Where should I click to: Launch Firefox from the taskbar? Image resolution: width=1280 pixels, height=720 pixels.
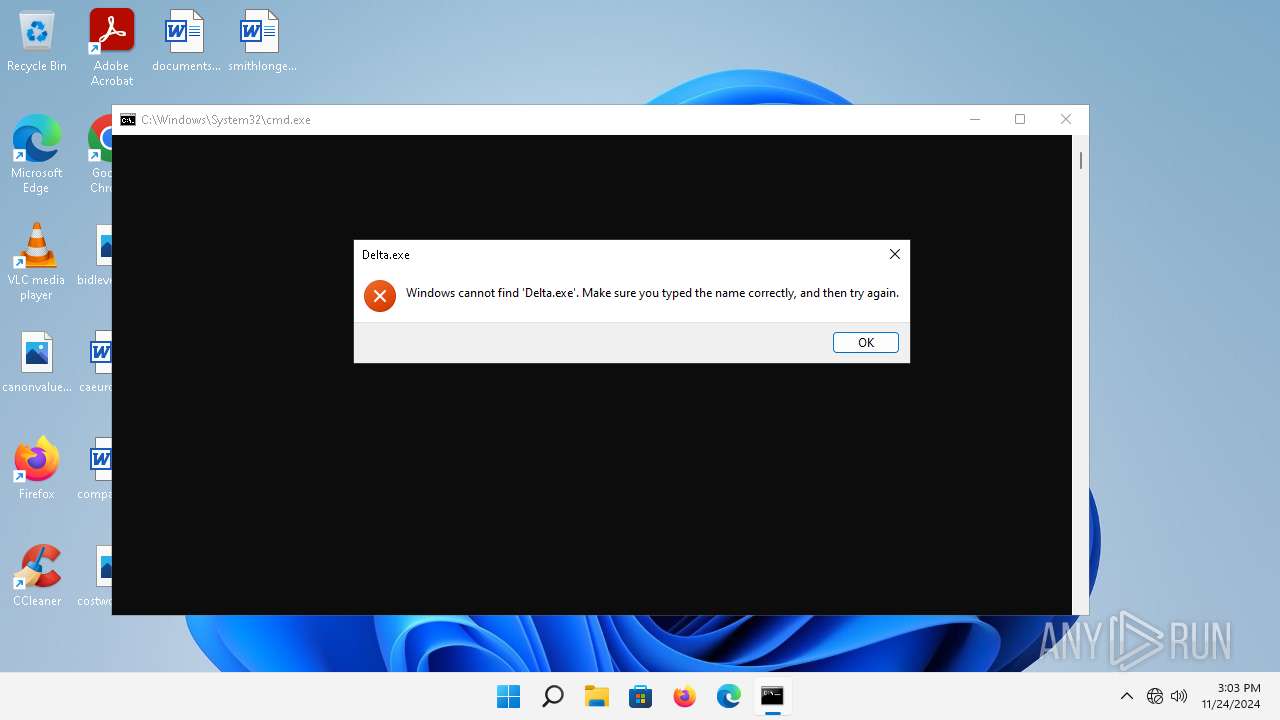(x=685, y=696)
